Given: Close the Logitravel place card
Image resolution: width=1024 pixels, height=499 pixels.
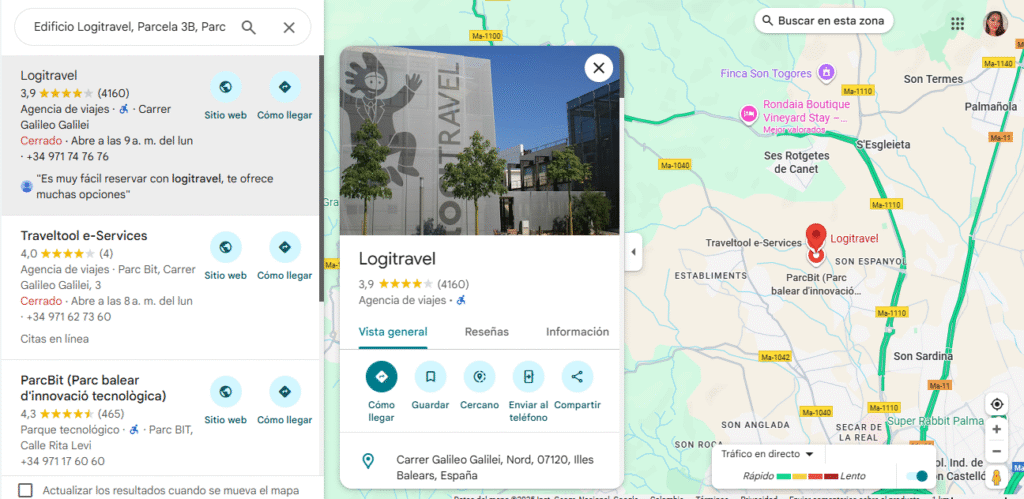Looking at the screenshot, I should [599, 67].
